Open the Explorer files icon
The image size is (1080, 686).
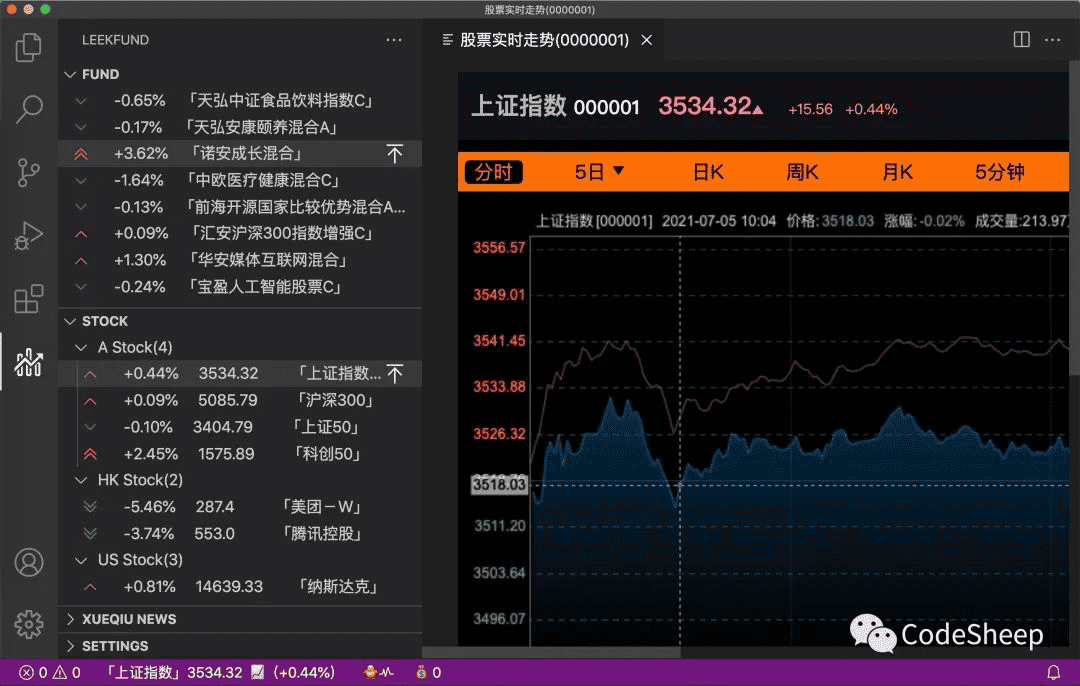[28, 48]
